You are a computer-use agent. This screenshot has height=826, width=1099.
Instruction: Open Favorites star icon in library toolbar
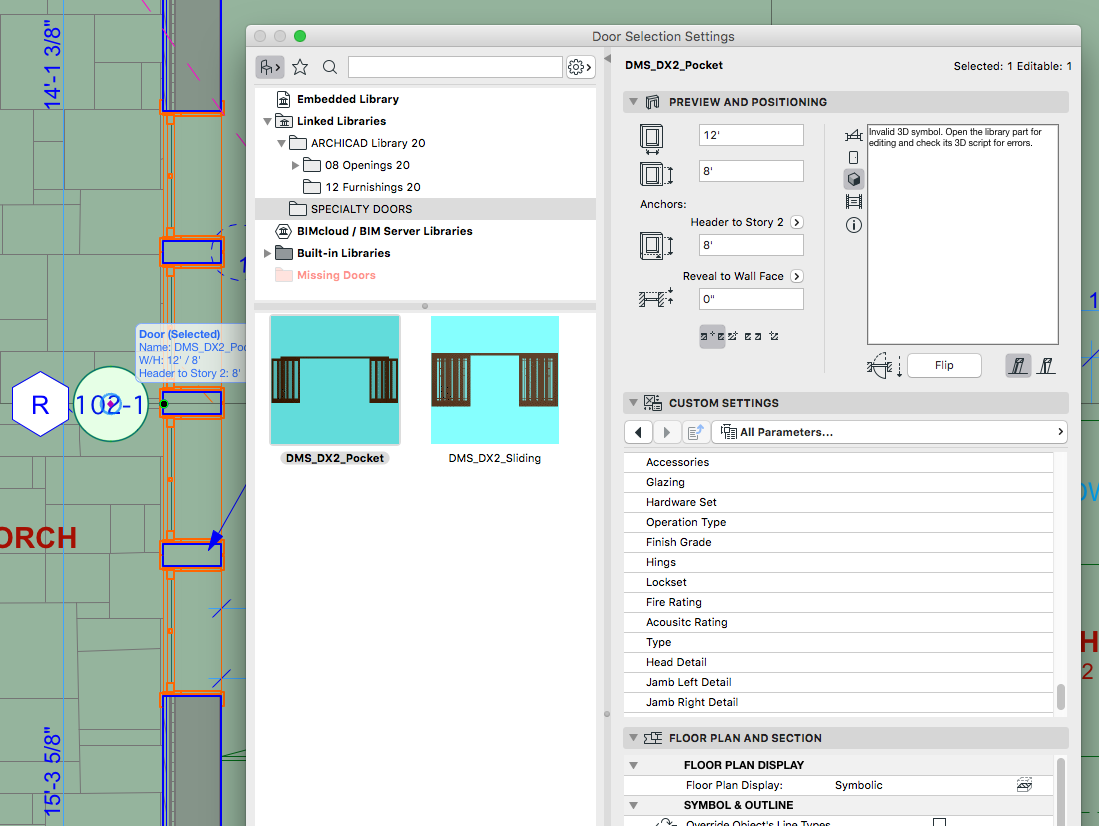coord(300,67)
